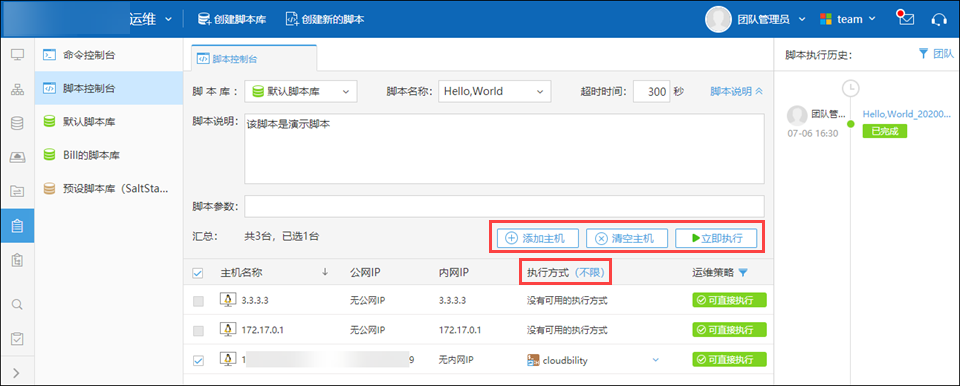Screen dimensions: 960x386
Task: Click the avatar in the history entry
Action: click(797, 116)
